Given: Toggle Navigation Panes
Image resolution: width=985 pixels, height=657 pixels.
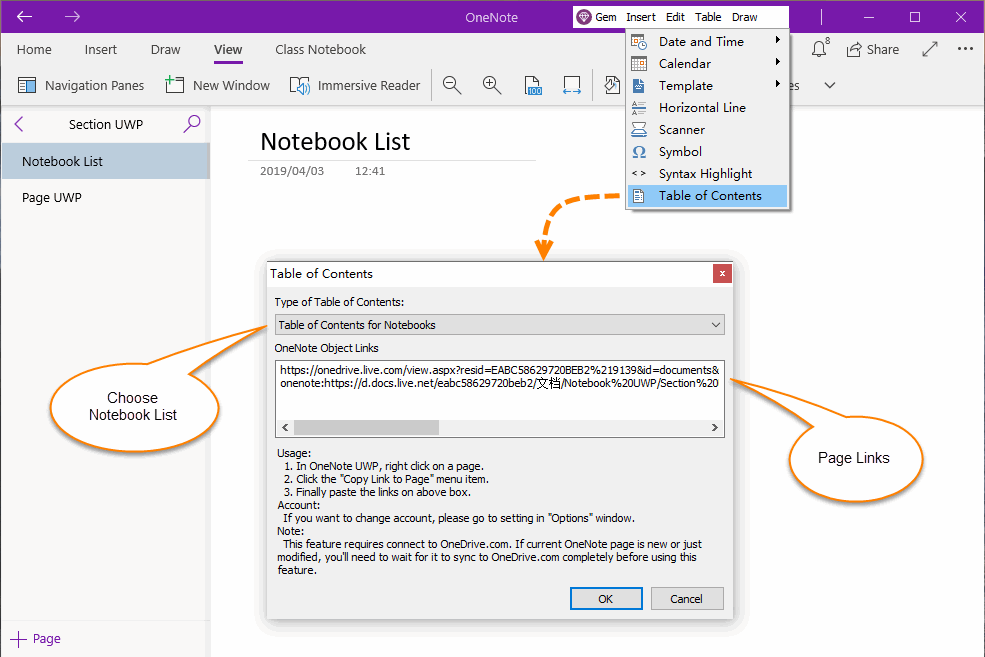Looking at the screenshot, I should tap(81, 85).
